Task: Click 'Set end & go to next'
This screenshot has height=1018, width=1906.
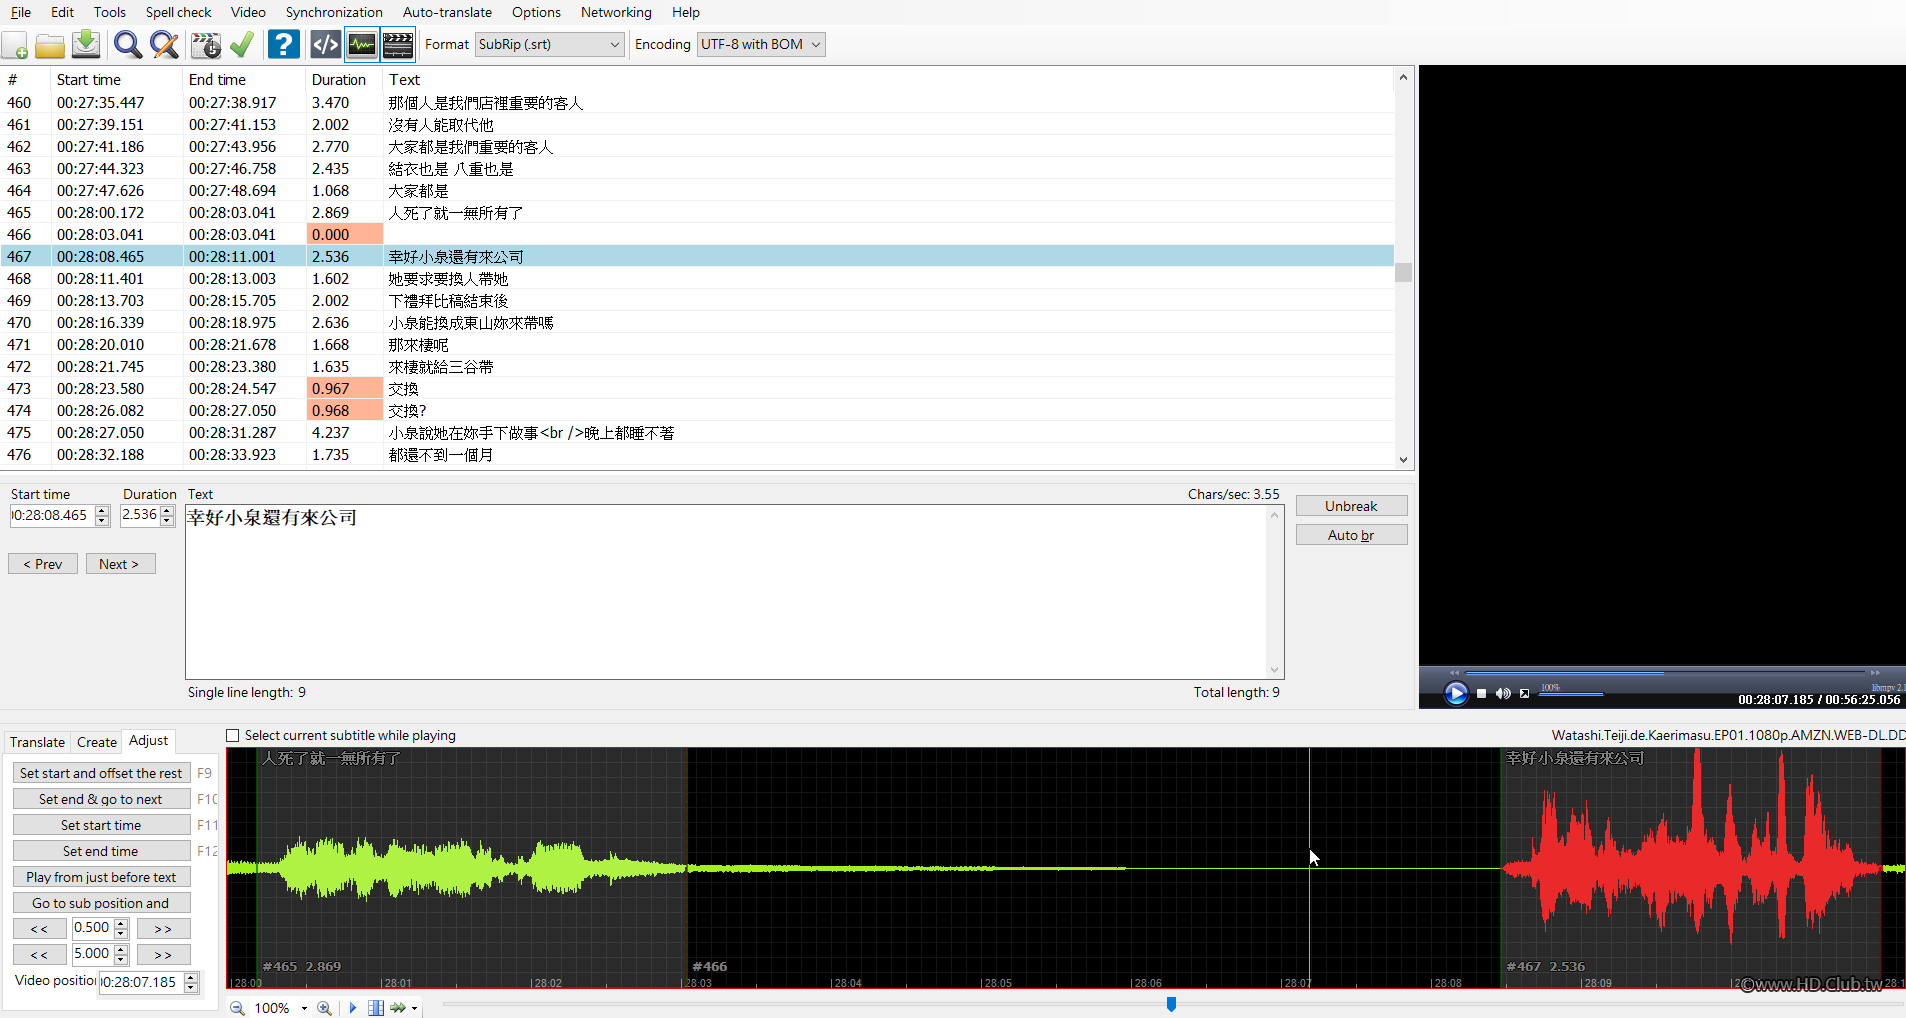Action: click(101, 799)
